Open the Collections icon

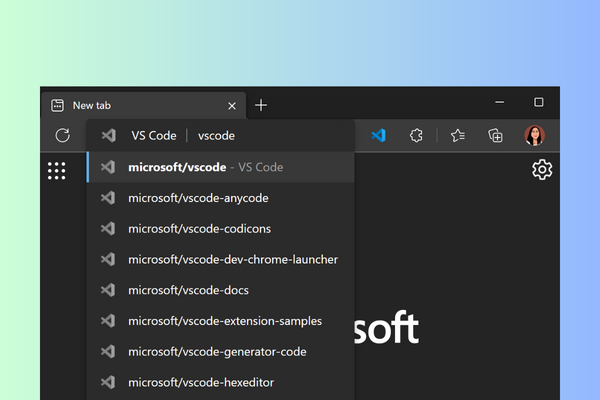[495, 136]
